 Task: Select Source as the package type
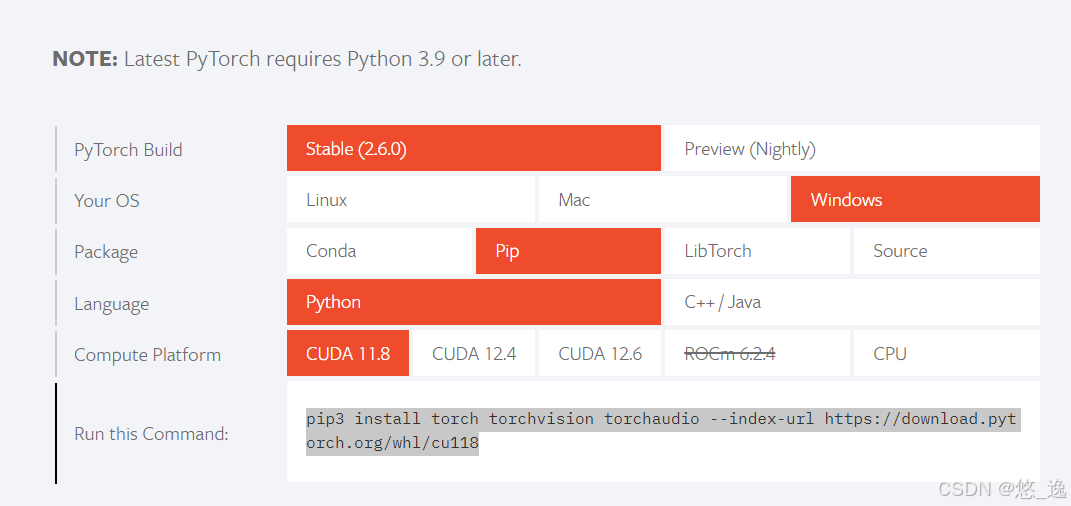947,251
